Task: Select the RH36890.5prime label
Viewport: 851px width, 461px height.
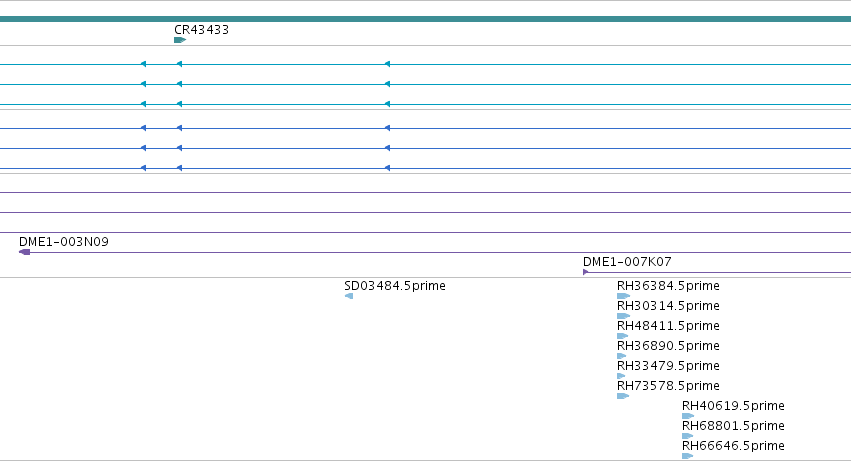Action: click(668, 346)
